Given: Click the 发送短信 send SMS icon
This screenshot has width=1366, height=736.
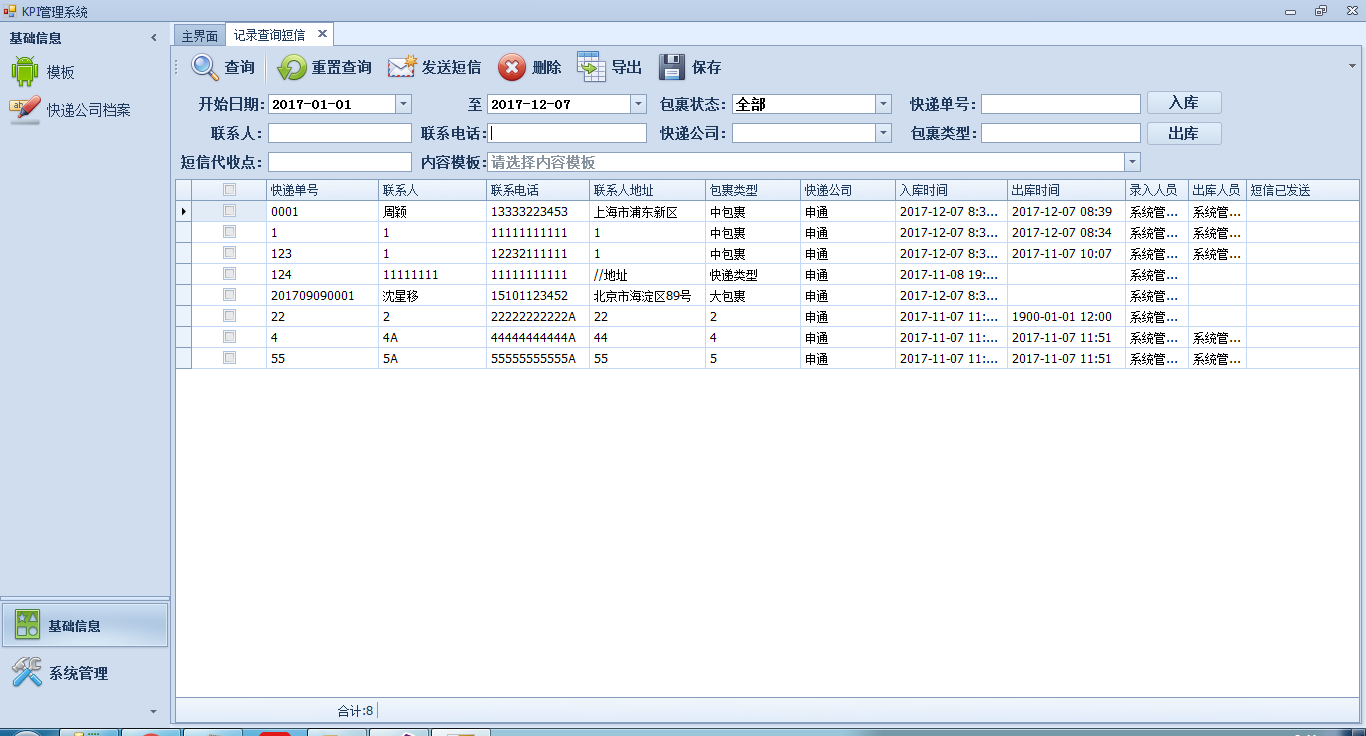Looking at the screenshot, I should coord(401,67).
